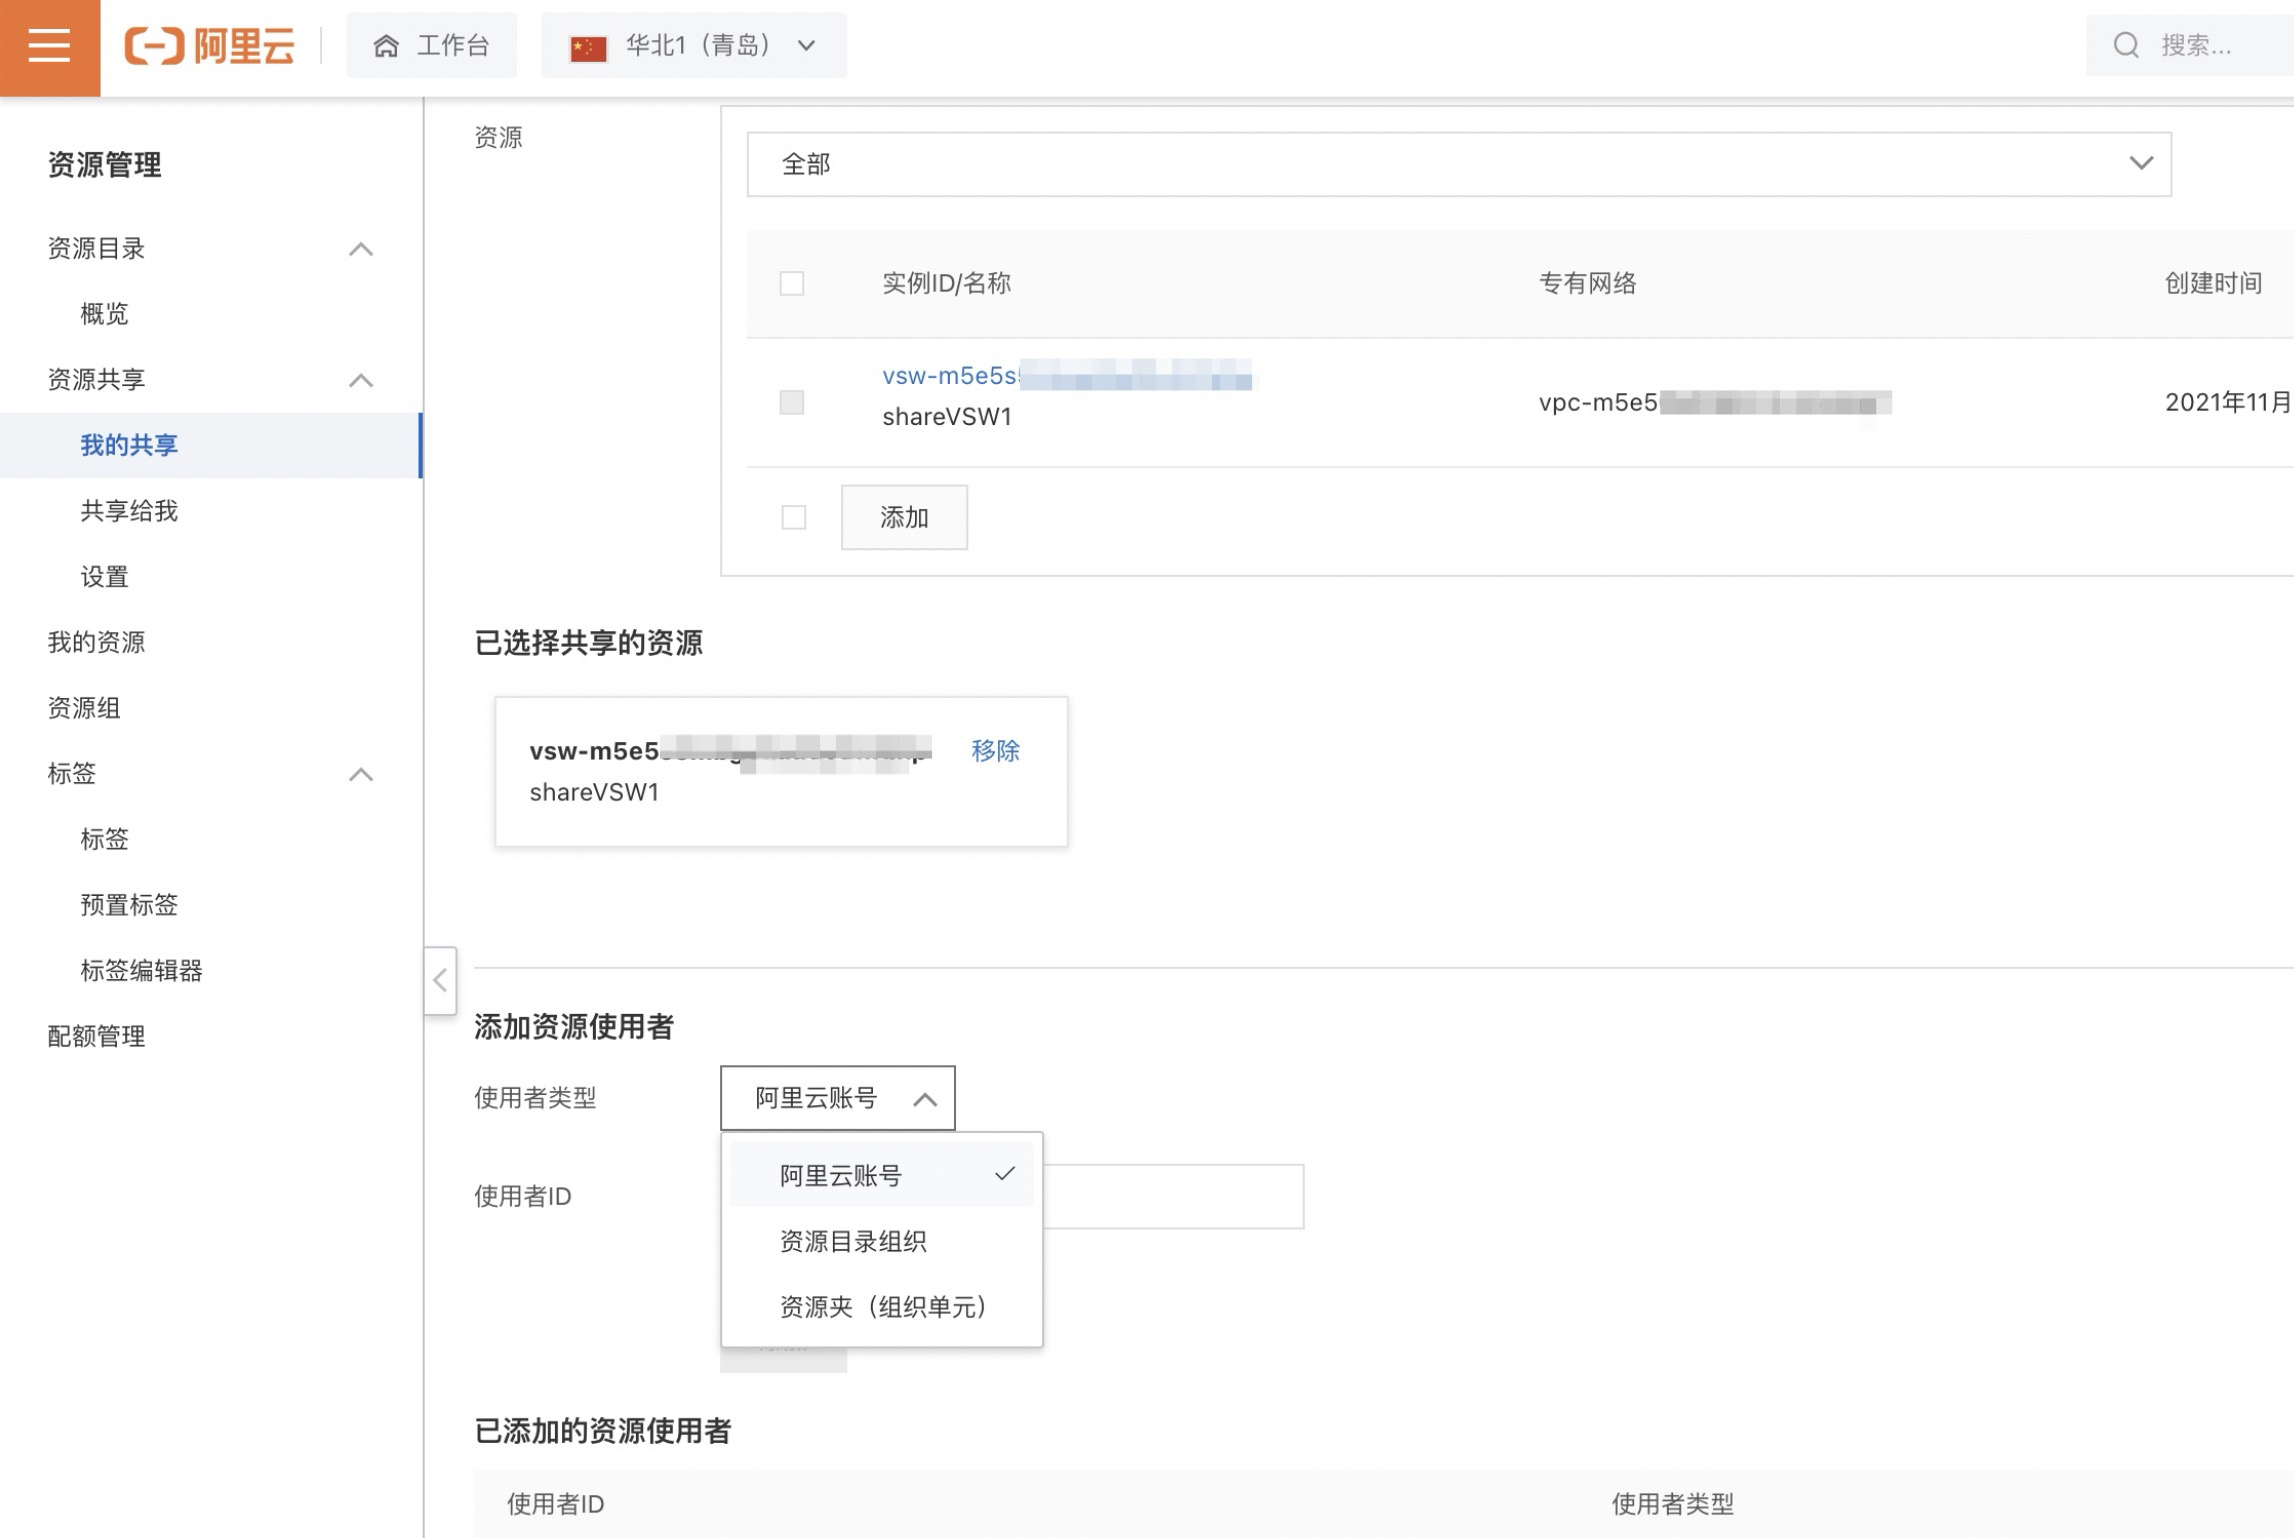Toggle checkbox for the shareVSW1 row
The width and height of the screenshot is (2294, 1538).
792,402
